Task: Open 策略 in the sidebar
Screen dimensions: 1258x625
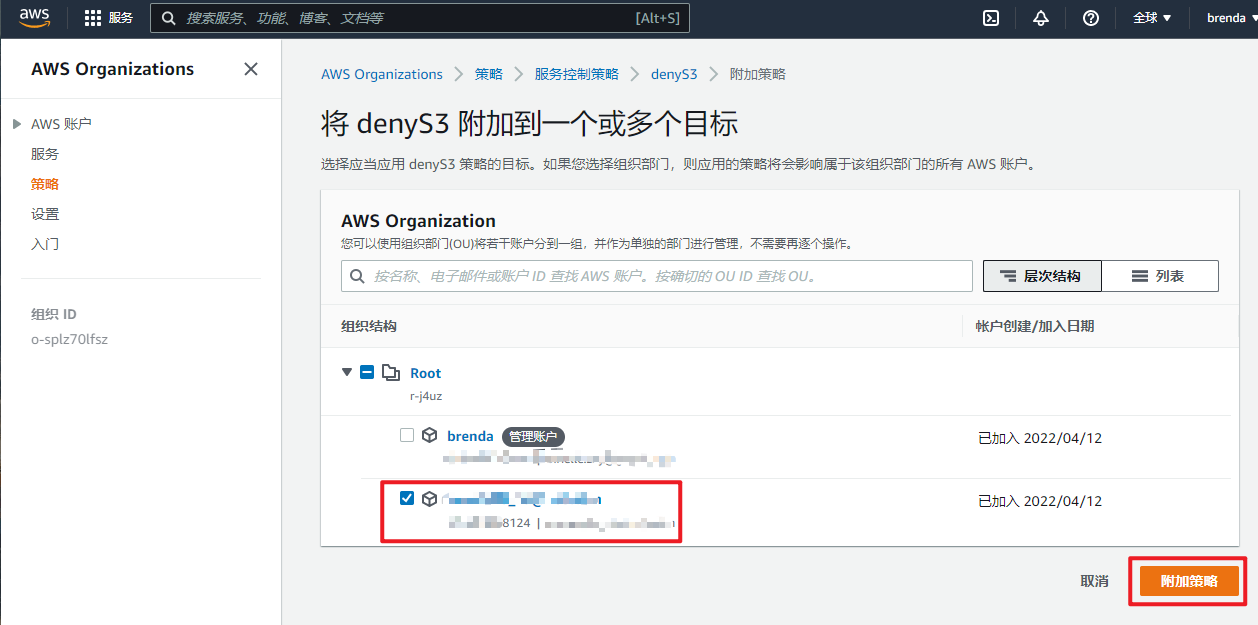Action: 45,184
